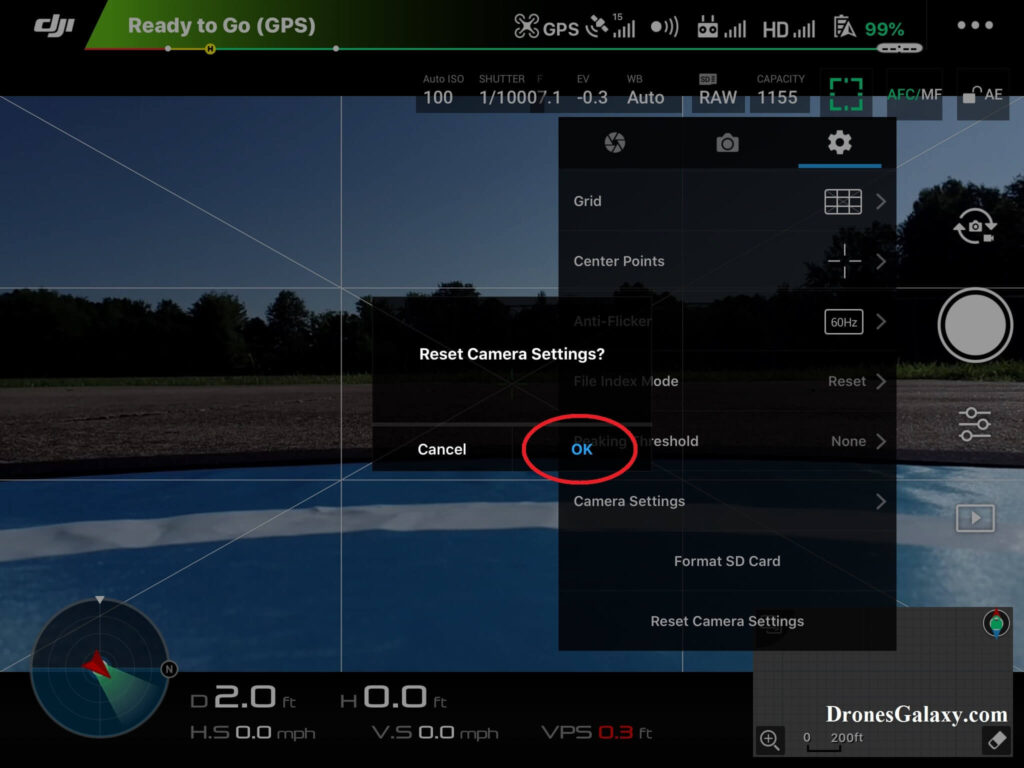Open GPS flight mode status icon
Image resolution: width=1024 pixels, height=768 pixels.
point(546,27)
